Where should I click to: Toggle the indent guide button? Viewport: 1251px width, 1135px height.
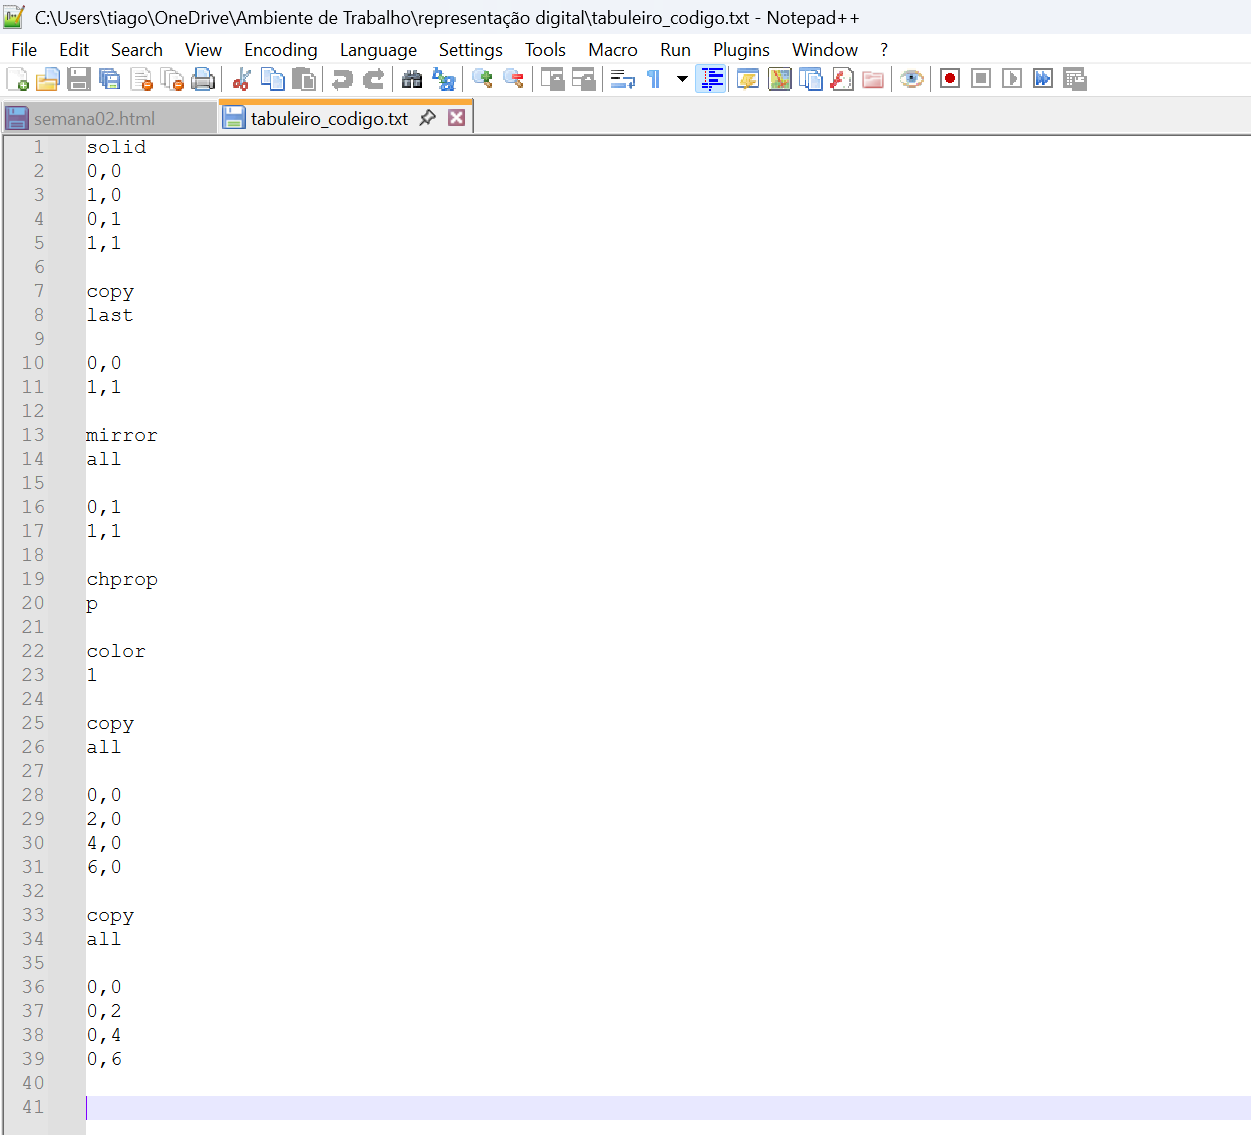712,79
